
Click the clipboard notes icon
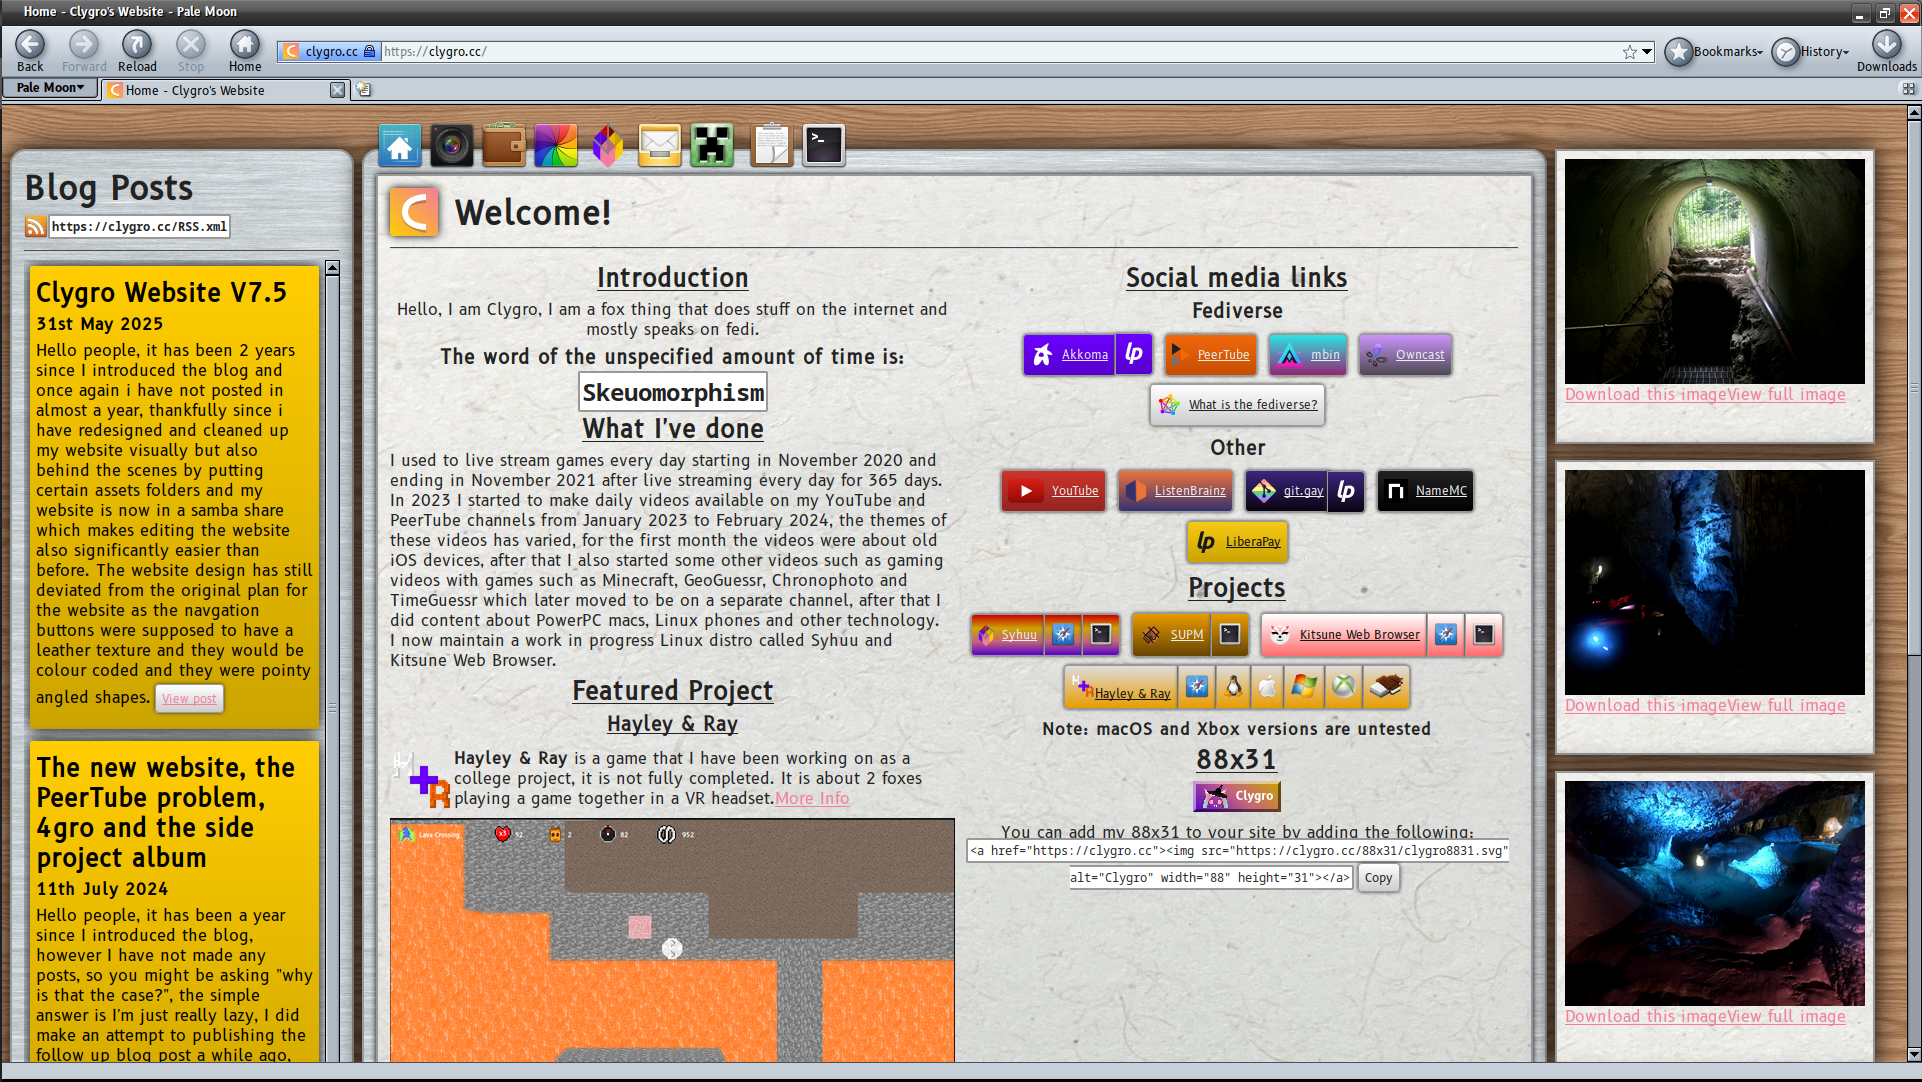[771, 147]
